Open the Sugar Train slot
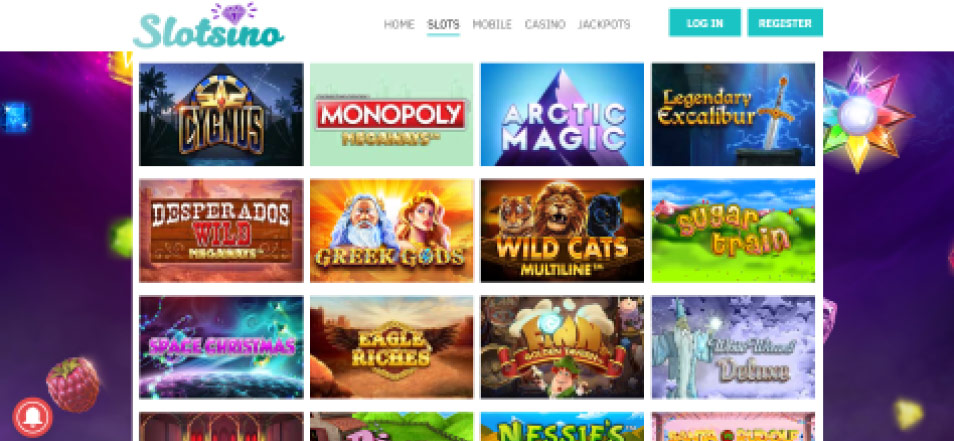 (x=733, y=231)
